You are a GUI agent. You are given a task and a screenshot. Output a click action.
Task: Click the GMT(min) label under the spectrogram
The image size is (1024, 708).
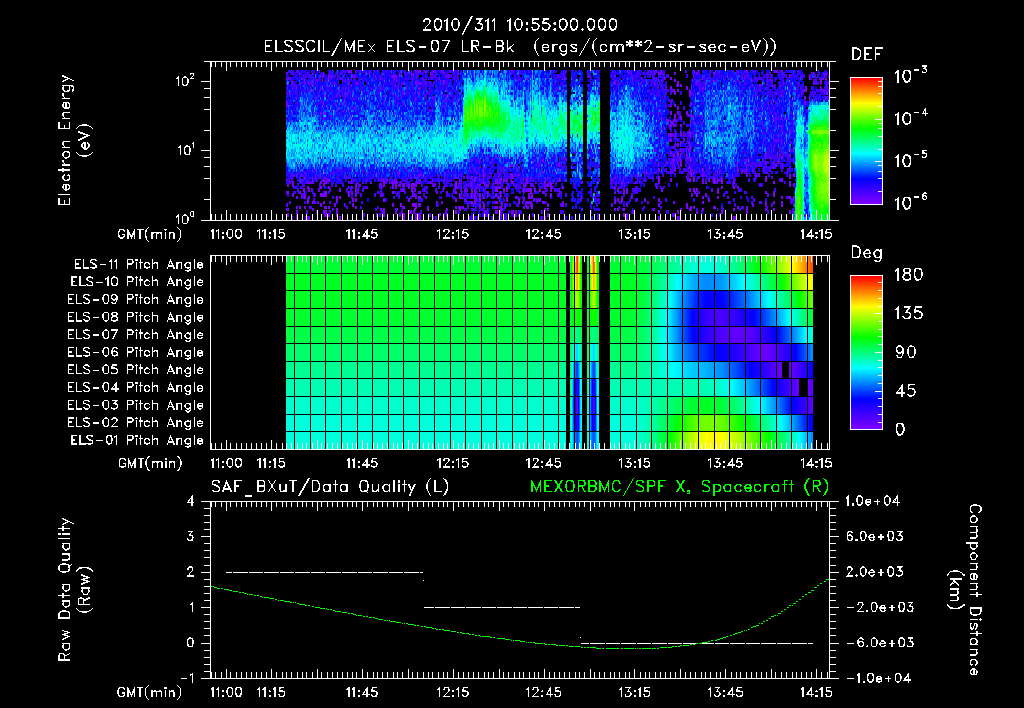click(x=150, y=234)
